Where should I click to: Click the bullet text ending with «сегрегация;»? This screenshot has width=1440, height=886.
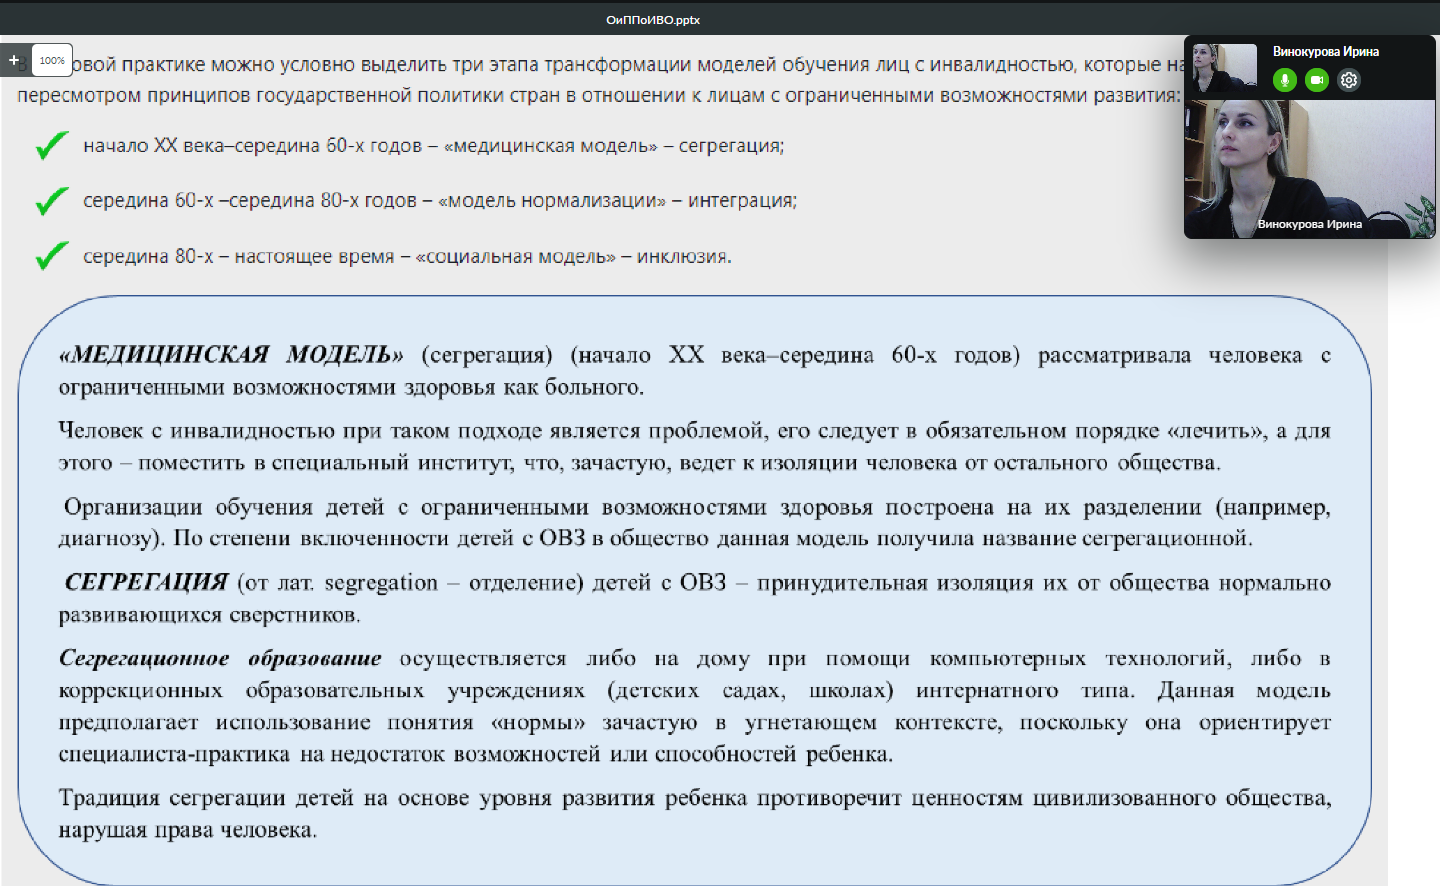tap(433, 146)
